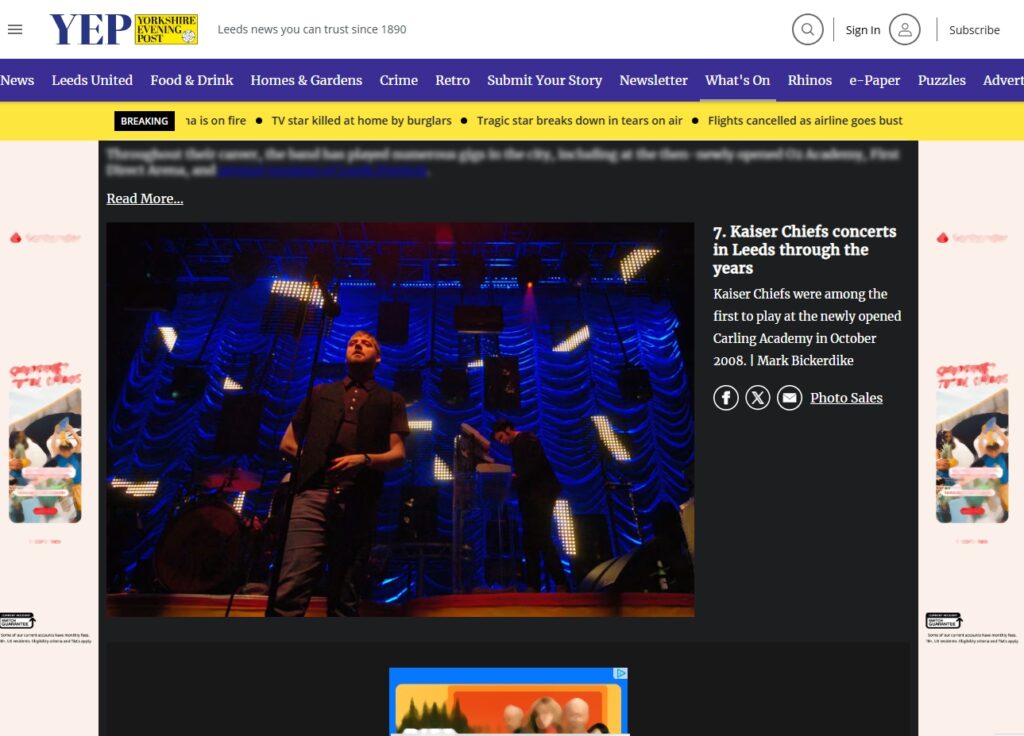Go to the What's On tab
This screenshot has width=1024, height=736.
pyautogui.click(x=737, y=80)
